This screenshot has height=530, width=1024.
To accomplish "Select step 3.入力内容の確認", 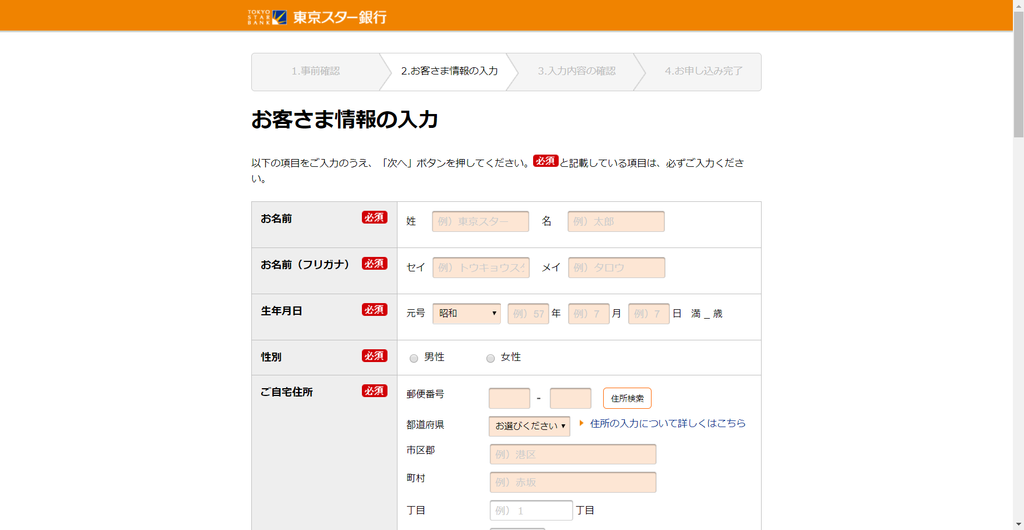I will tap(576, 71).
